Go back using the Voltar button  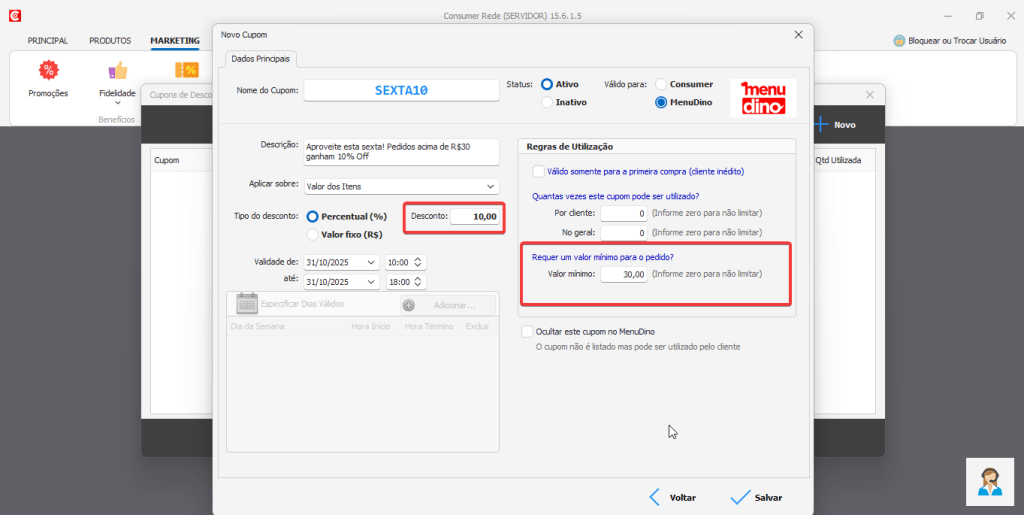click(x=672, y=497)
